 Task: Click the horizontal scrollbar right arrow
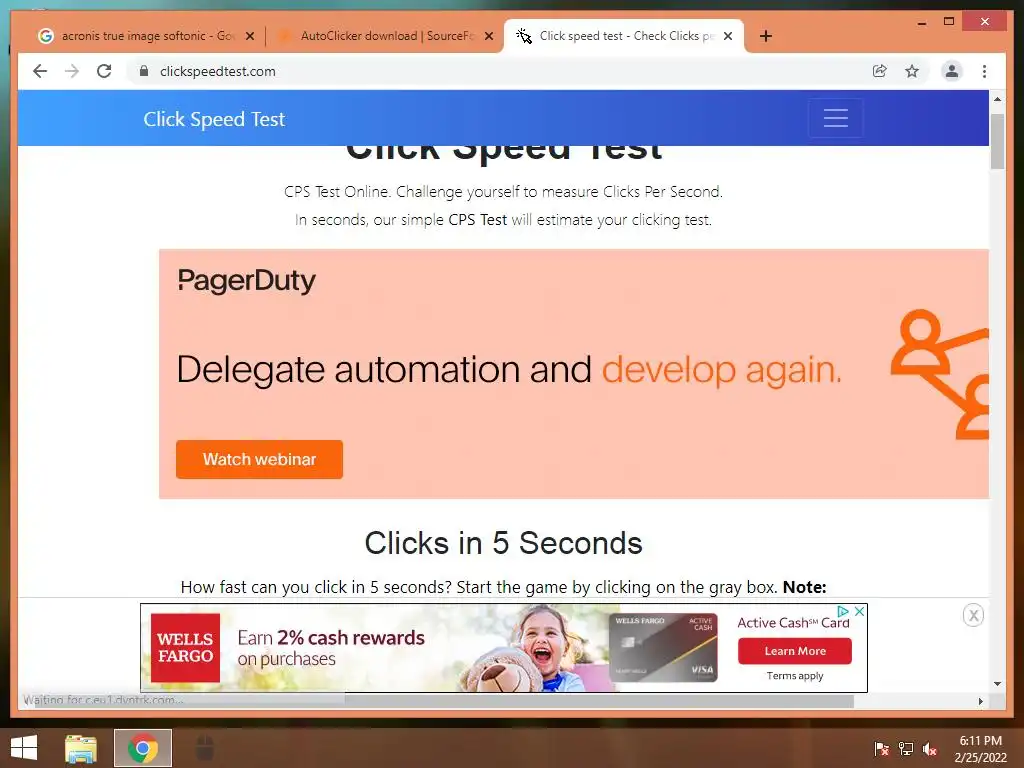point(980,701)
